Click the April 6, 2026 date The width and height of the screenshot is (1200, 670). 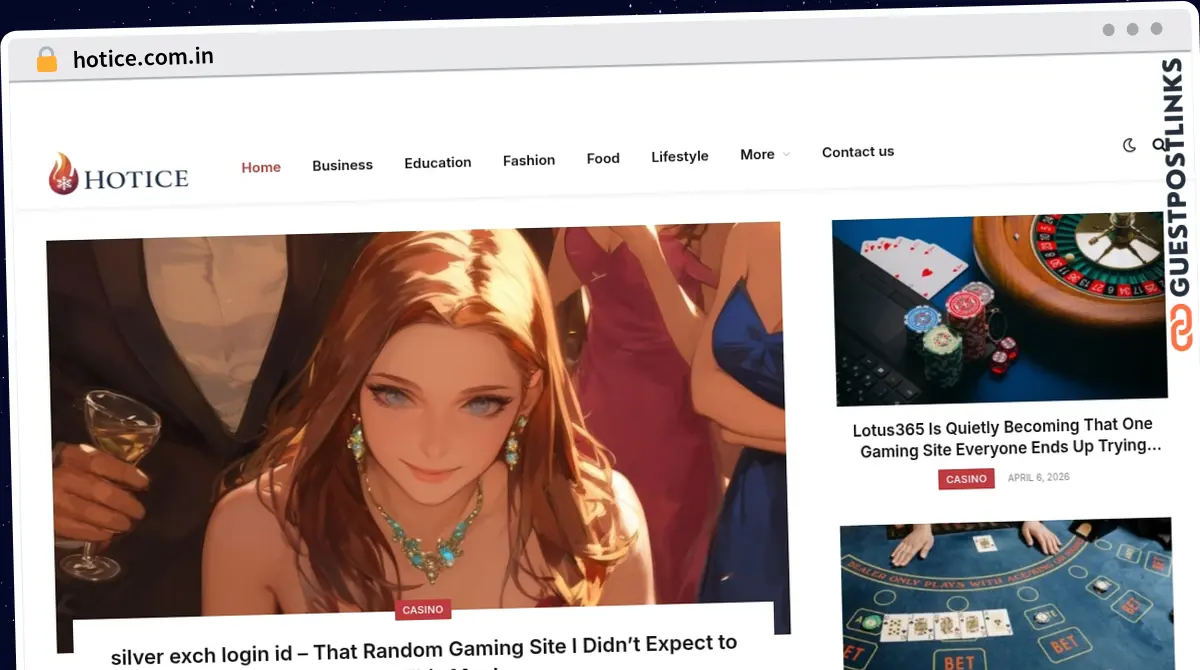[1038, 477]
